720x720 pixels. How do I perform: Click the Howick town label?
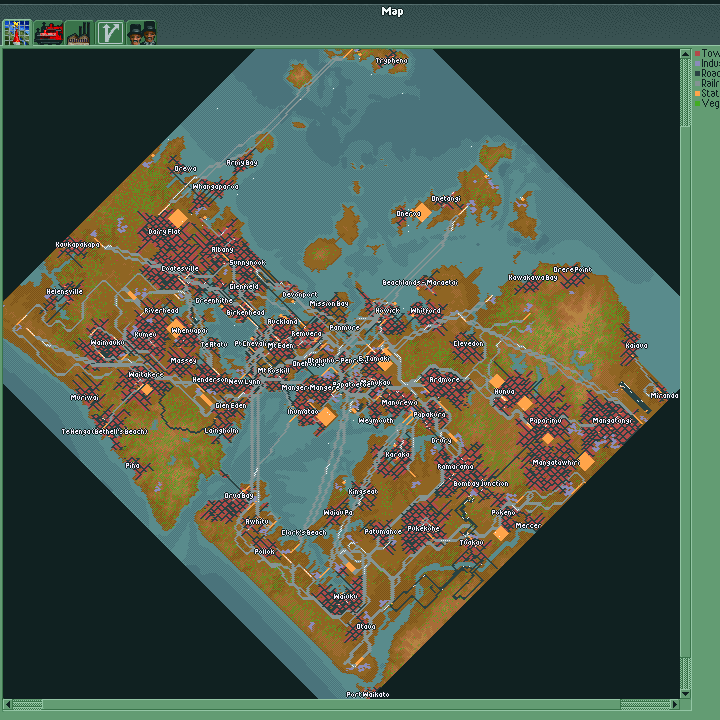click(387, 310)
